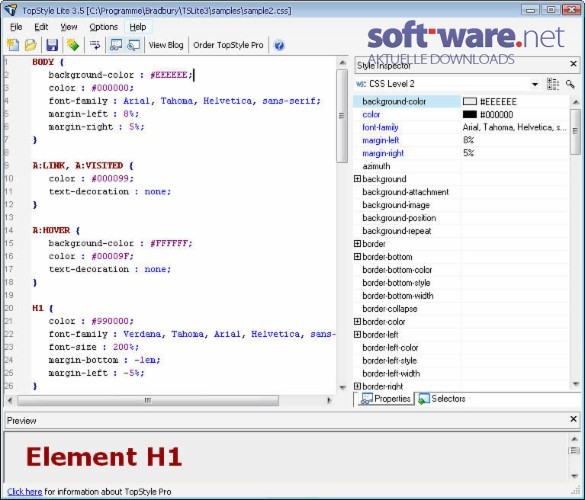Click the editor vertical scrollbar thumb
Image resolution: width=585 pixels, height=500 pixels.
341,116
